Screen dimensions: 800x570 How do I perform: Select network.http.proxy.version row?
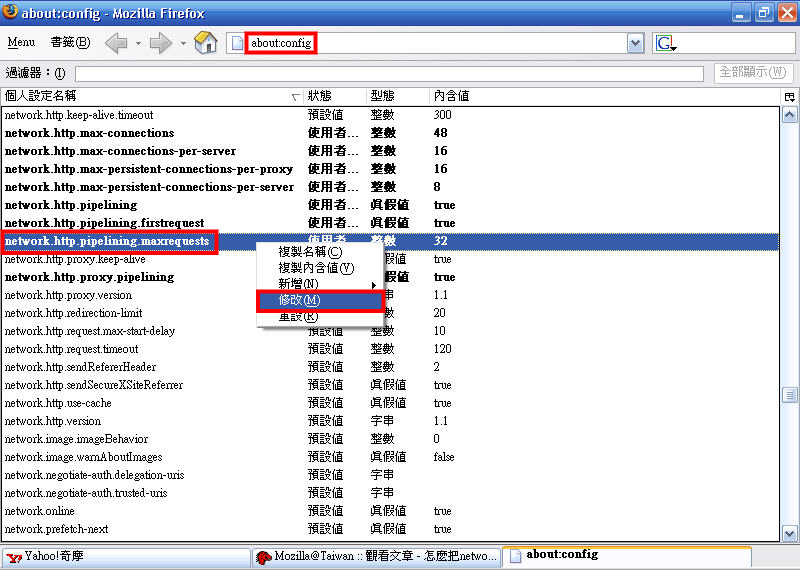point(390,295)
